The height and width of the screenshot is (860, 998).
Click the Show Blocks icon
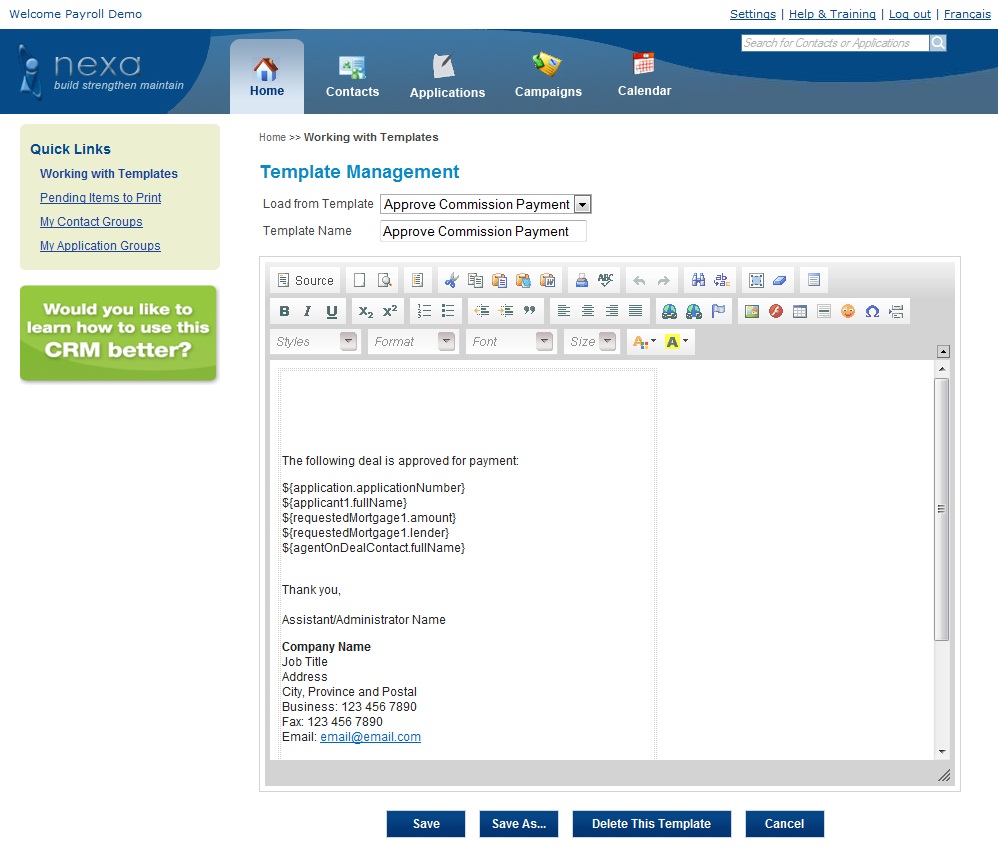pyautogui.click(x=813, y=280)
